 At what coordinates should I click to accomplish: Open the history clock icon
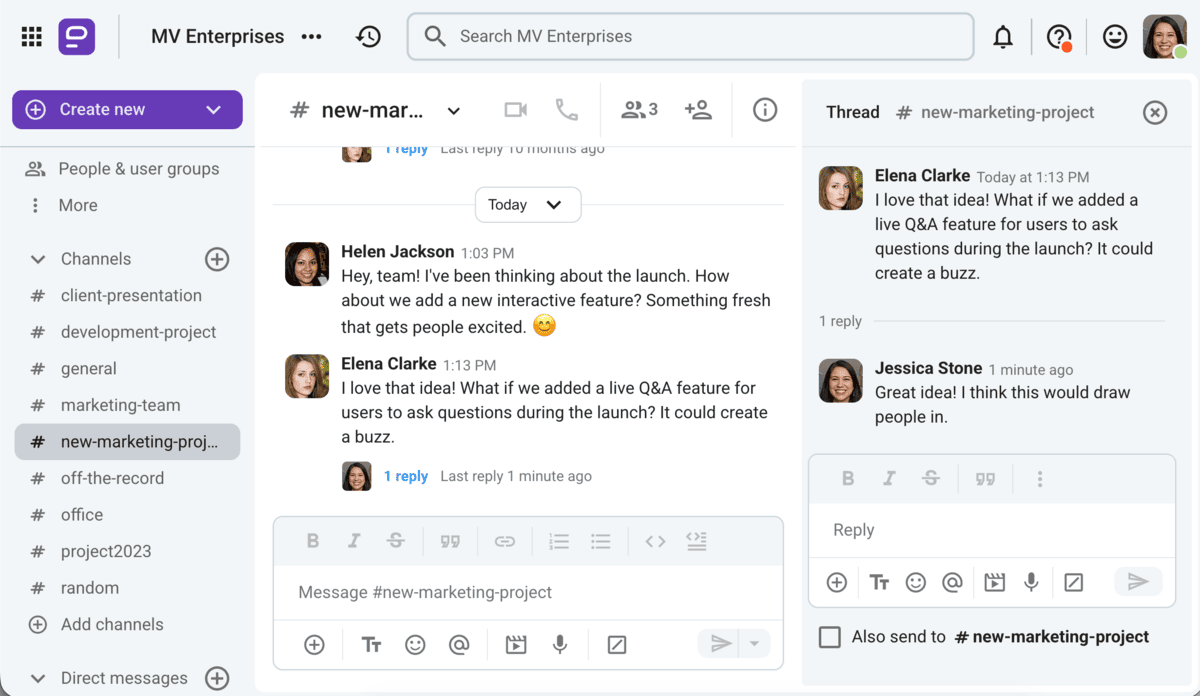[x=368, y=37]
